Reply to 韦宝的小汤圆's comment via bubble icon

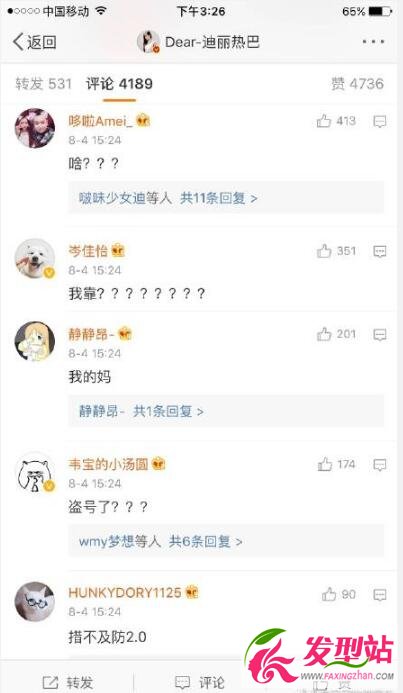pos(380,465)
